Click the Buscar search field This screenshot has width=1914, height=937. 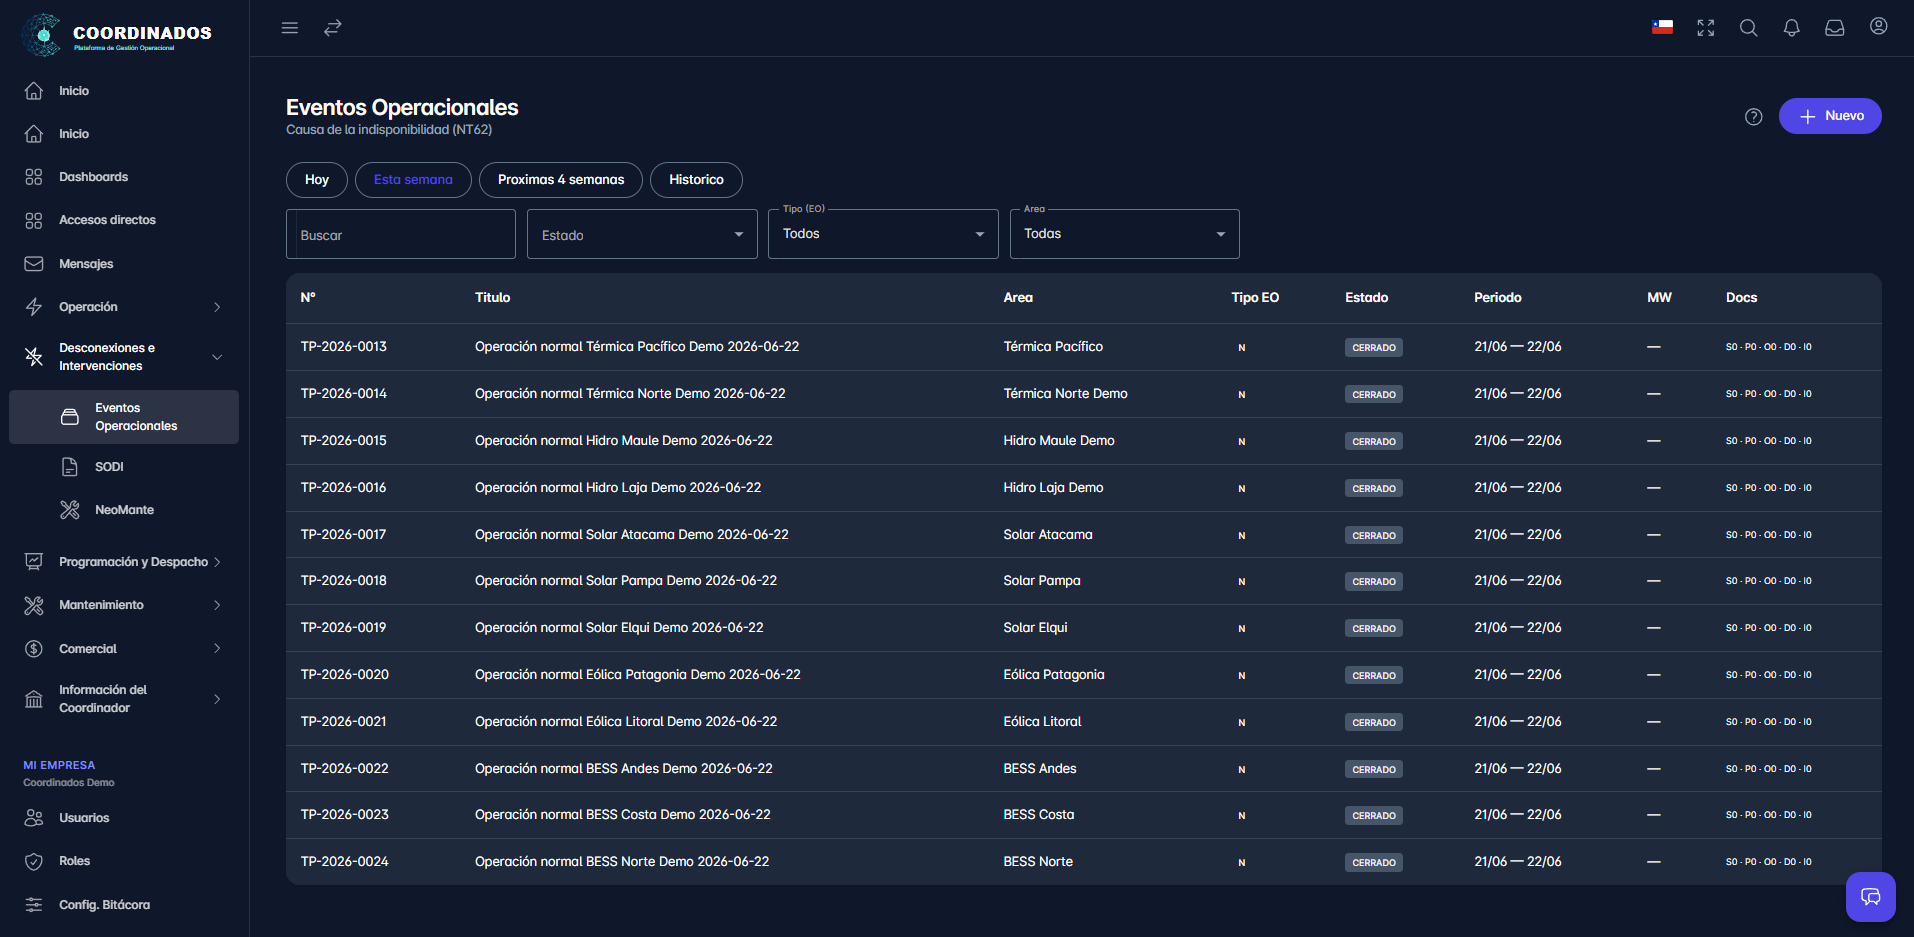[x=401, y=234]
